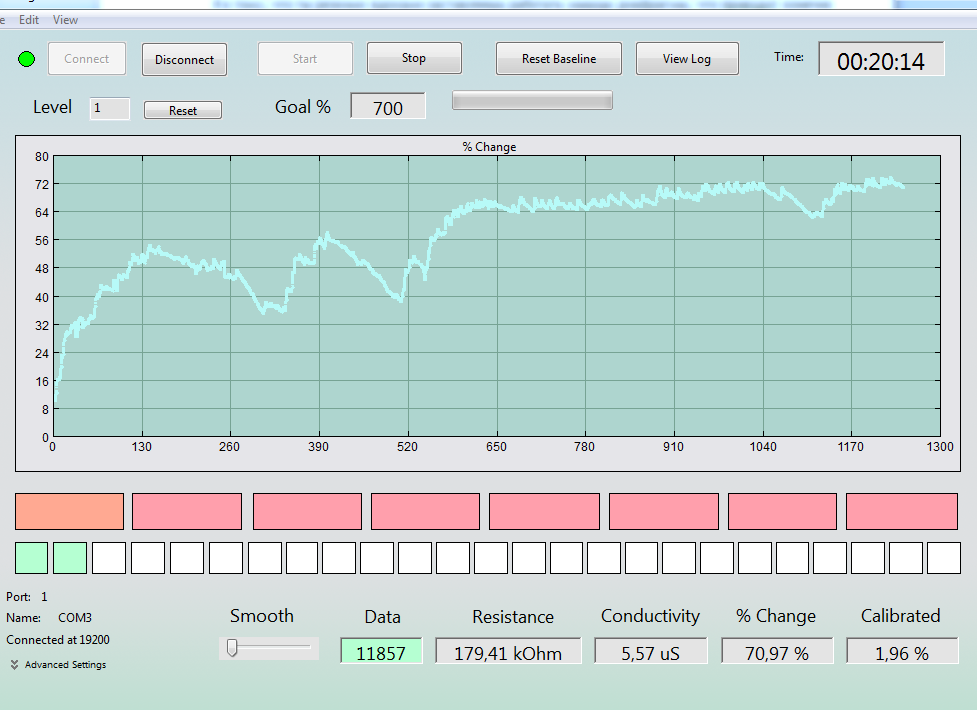The image size is (977, 710).
Task: Click the Smooth slider handle
Action: (232, 648)
